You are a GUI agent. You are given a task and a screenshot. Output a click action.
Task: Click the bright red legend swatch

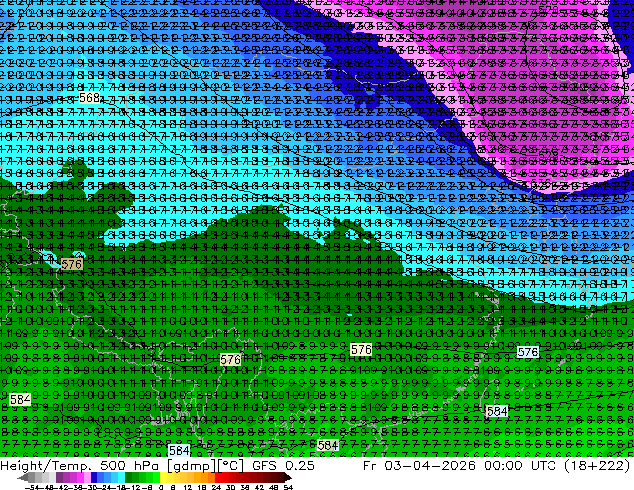tap(218, 477)
